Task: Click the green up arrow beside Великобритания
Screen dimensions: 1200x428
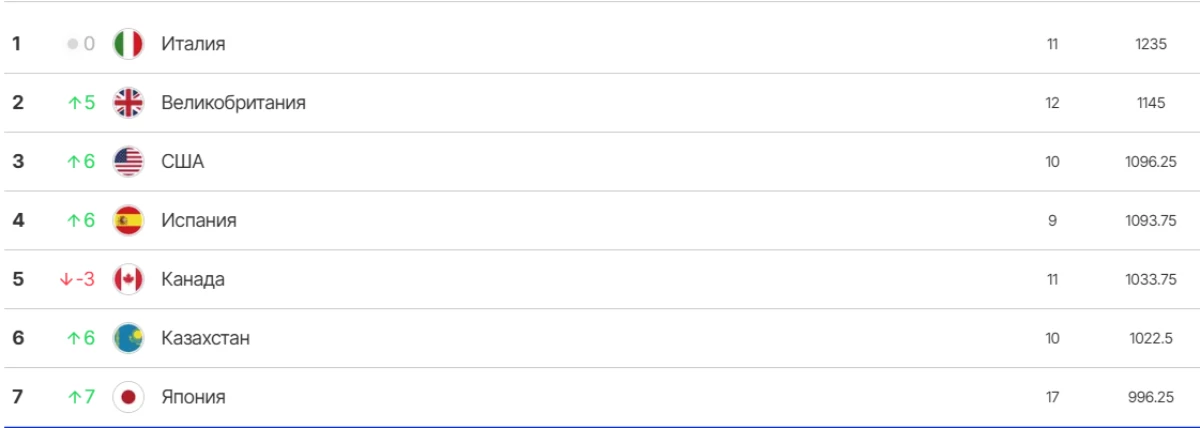Action: [74, 103]
